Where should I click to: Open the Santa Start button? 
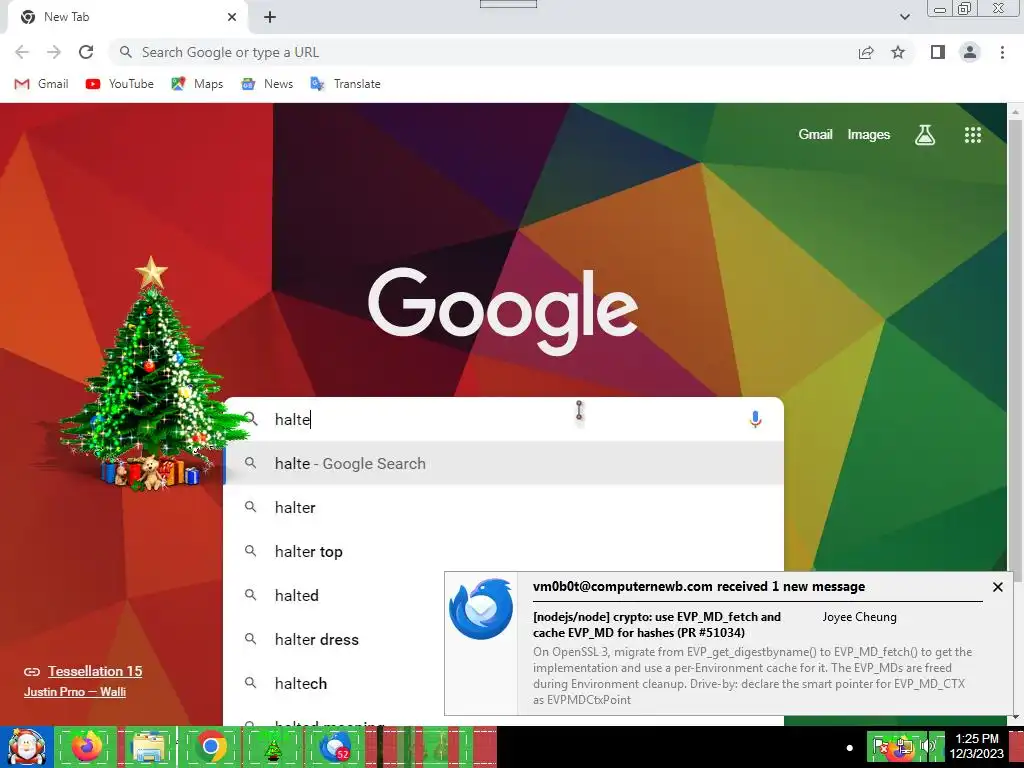[26, 747]
